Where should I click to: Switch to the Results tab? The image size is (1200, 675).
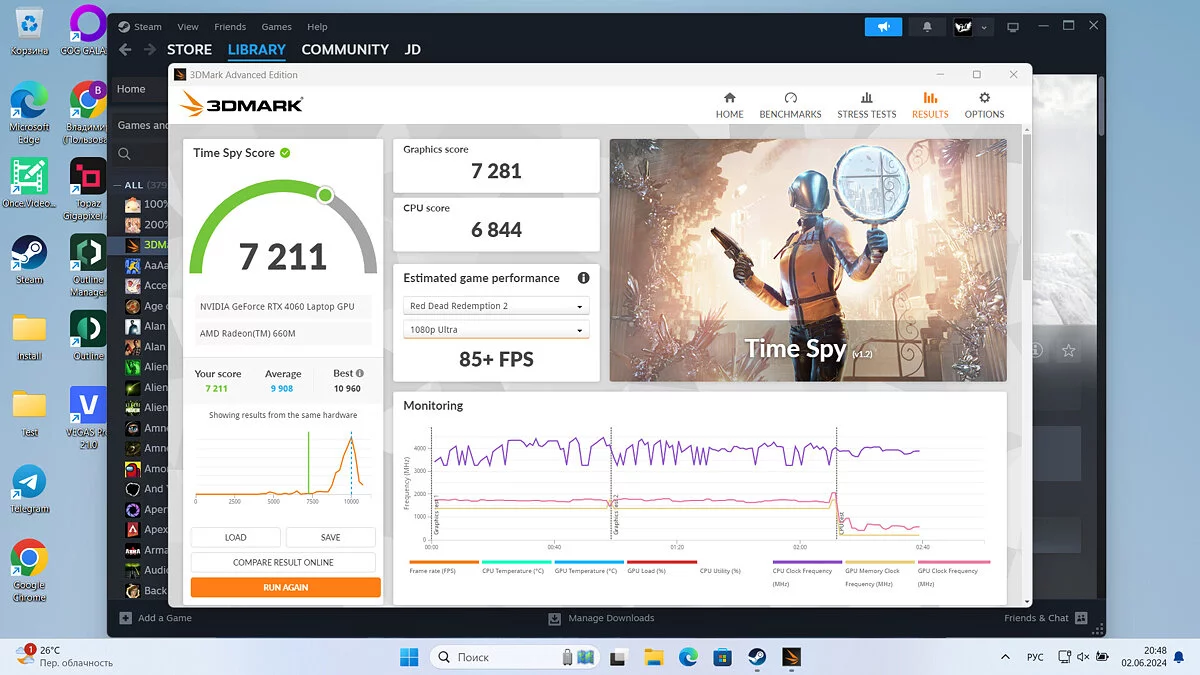930,105
